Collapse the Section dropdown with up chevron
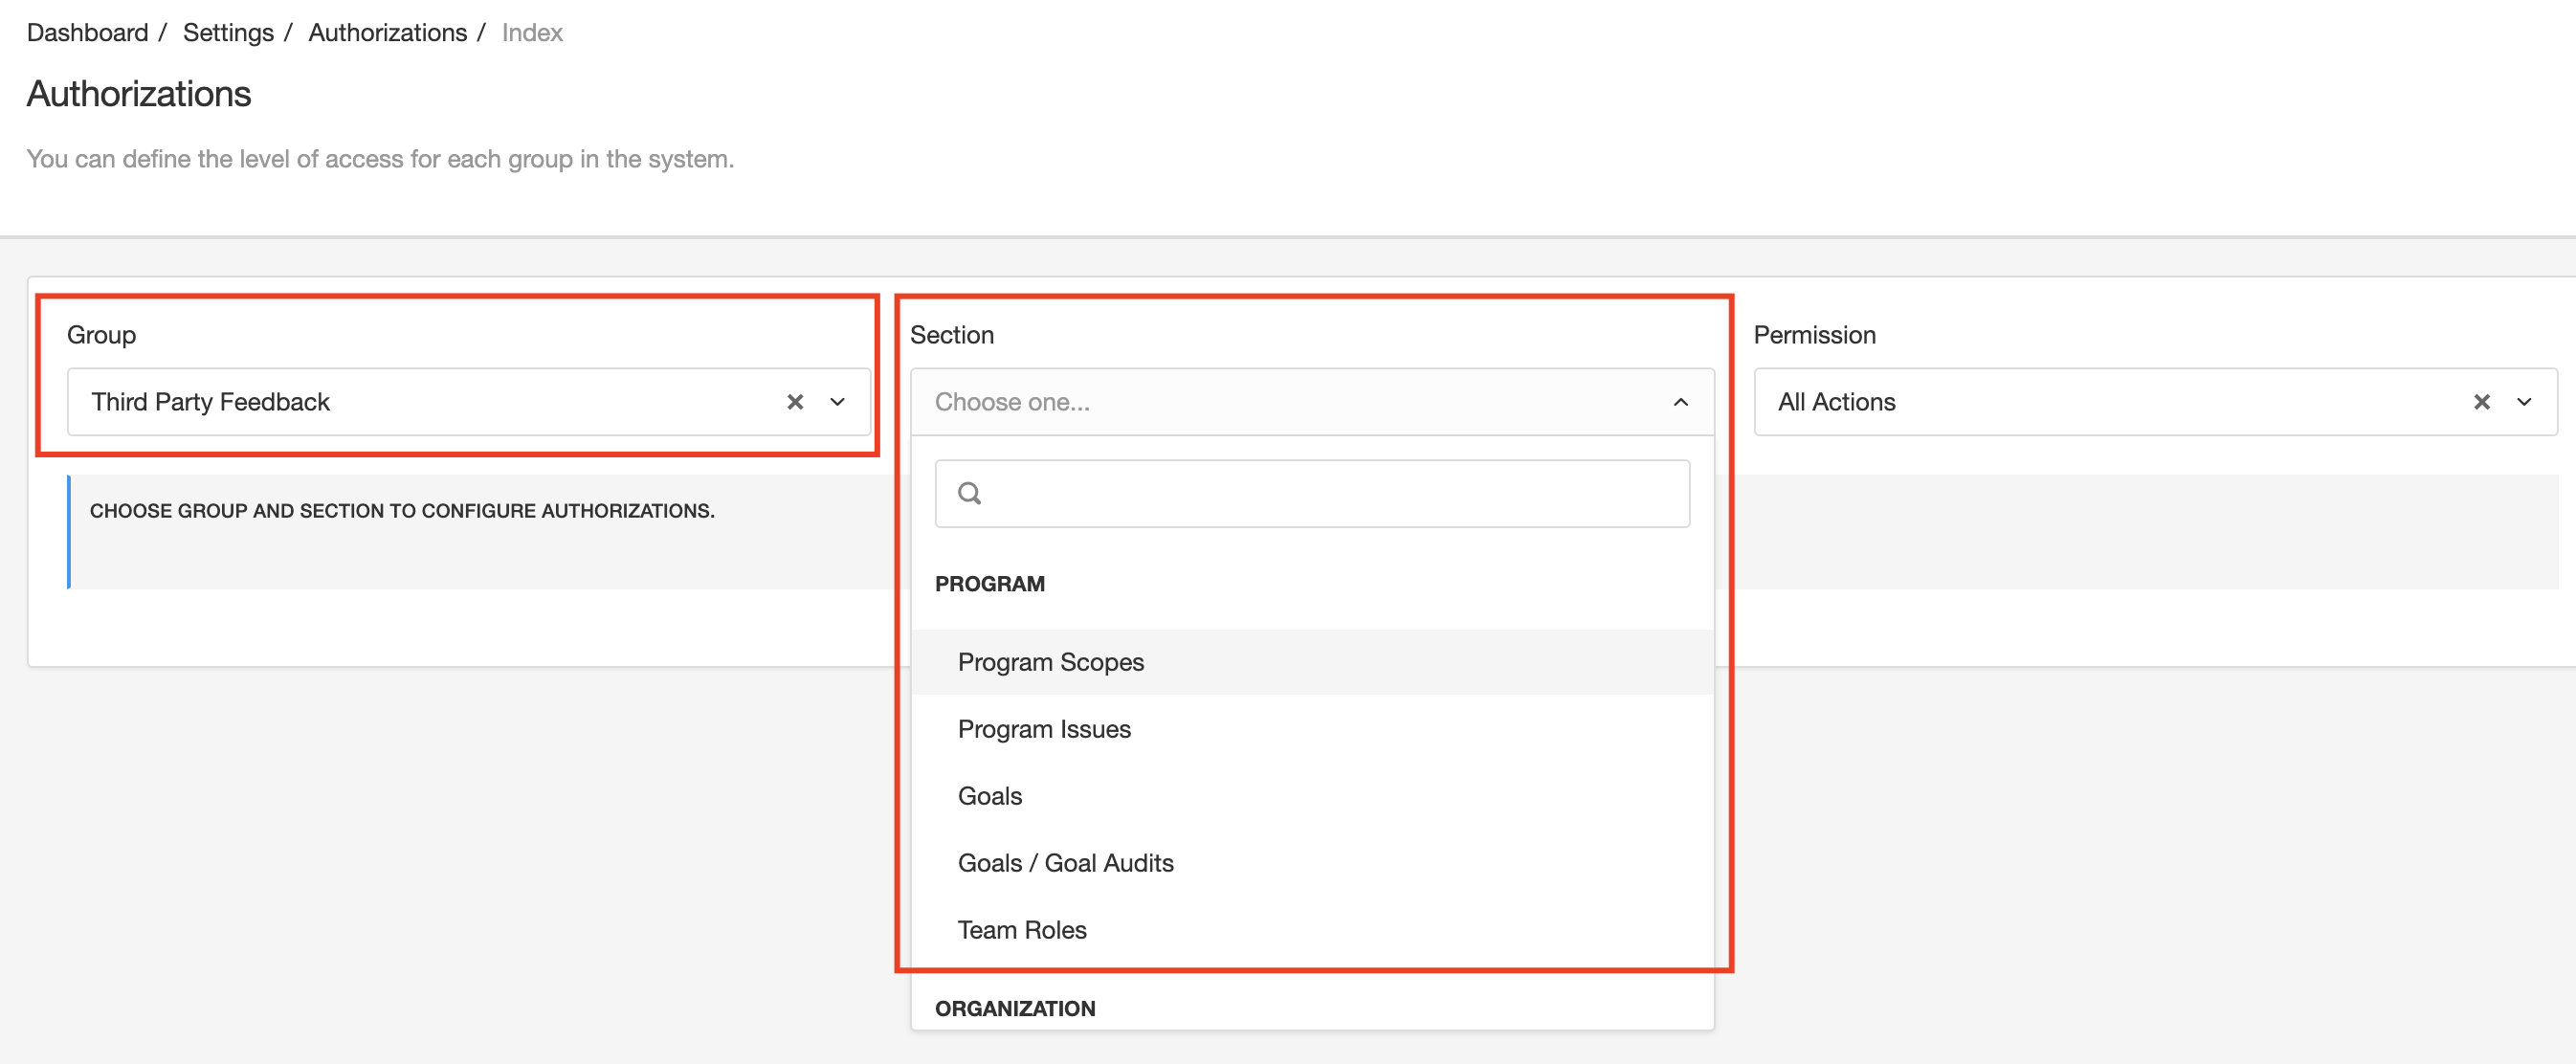This screenshot has width=2576, height=1064. pyautogui.click(x=1681, y=402)
